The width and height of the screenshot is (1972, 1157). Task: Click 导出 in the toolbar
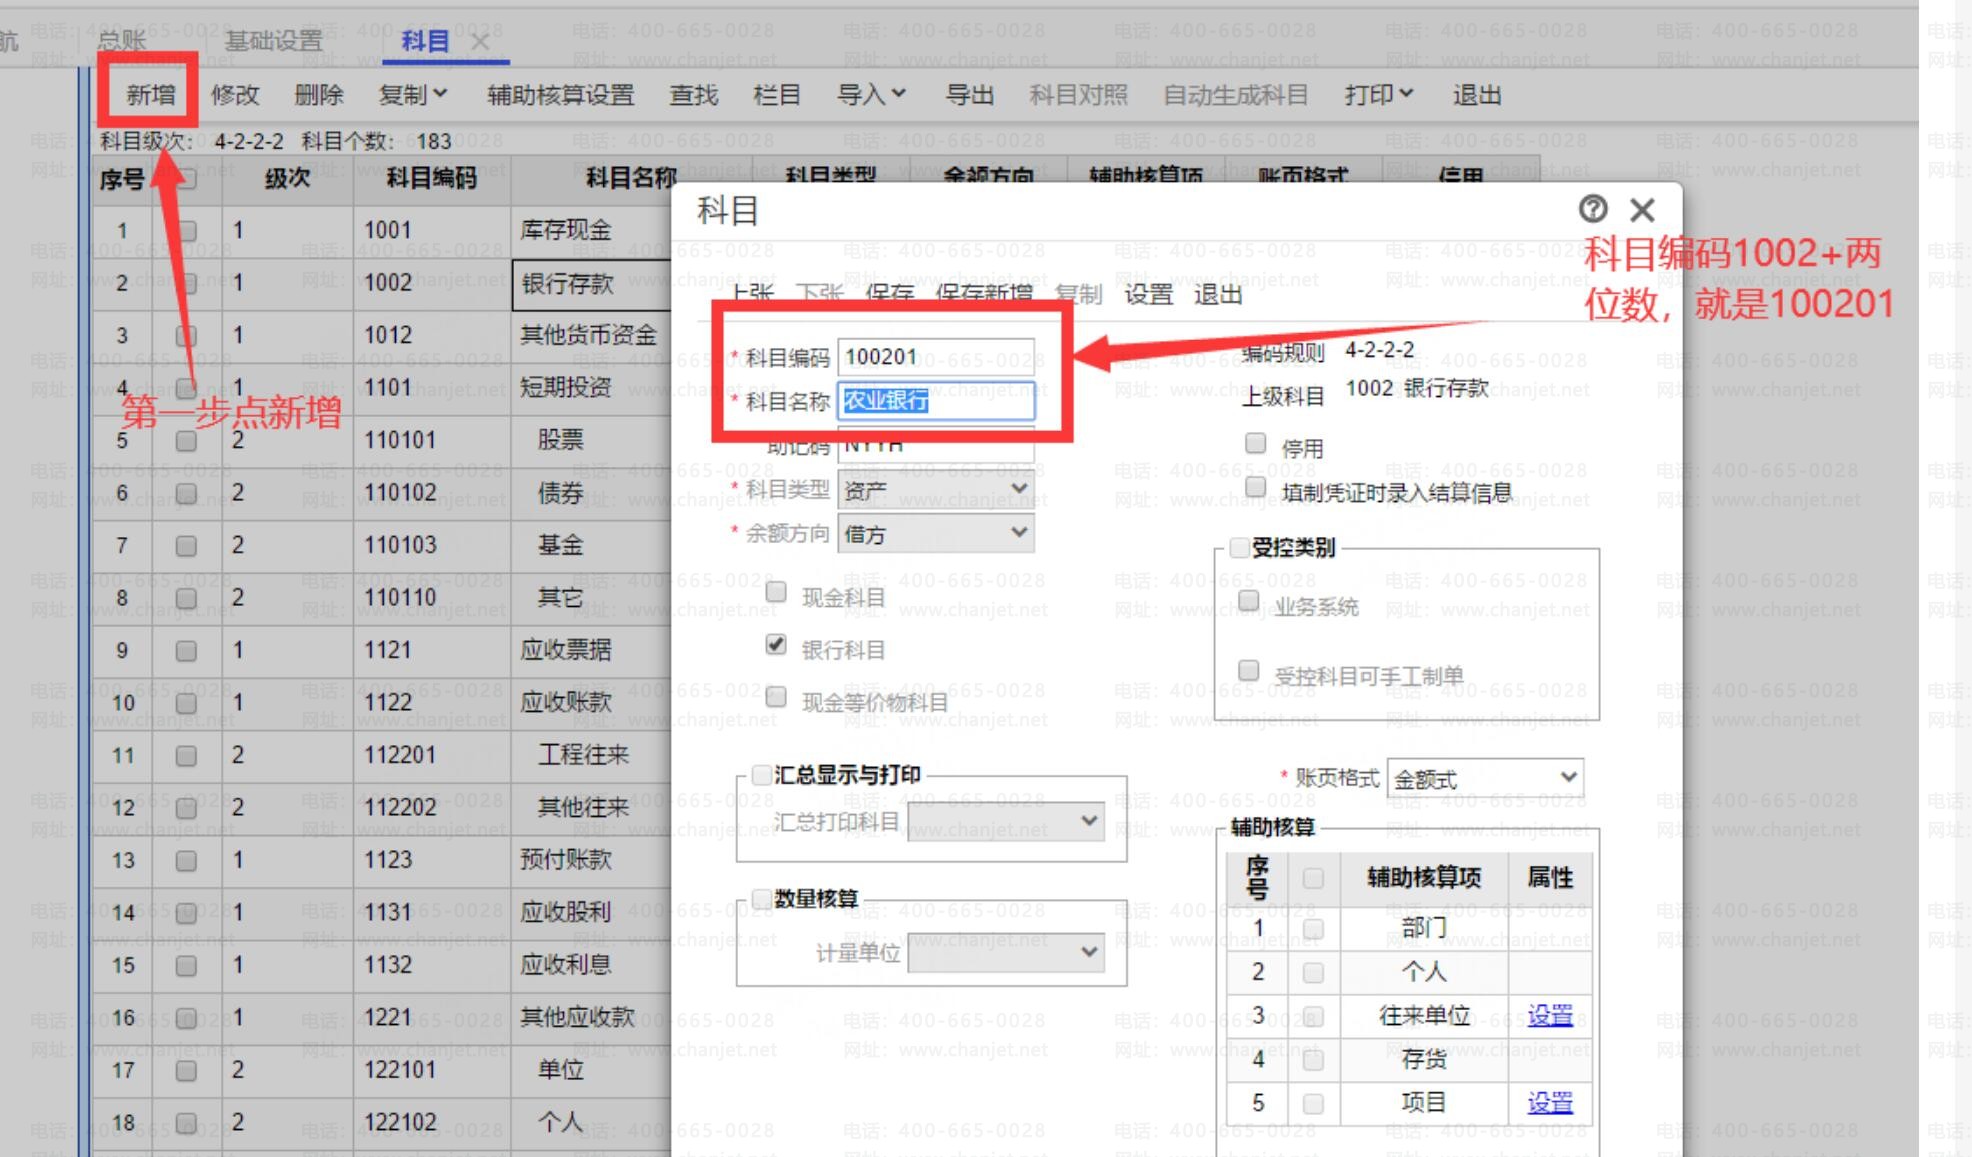[969, 95]
